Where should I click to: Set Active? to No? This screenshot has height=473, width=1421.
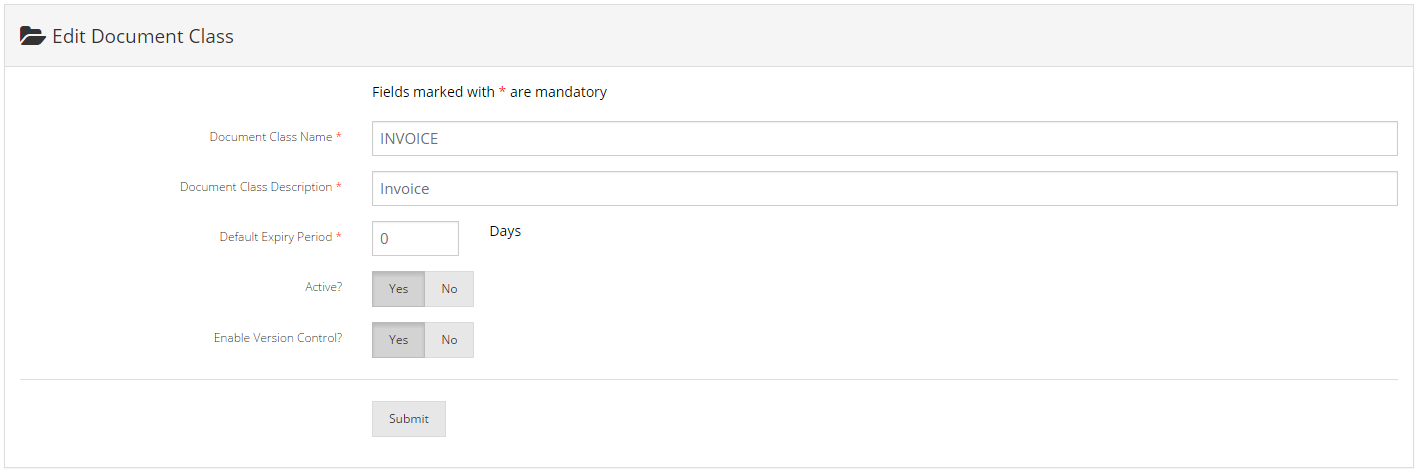(449, 289)
